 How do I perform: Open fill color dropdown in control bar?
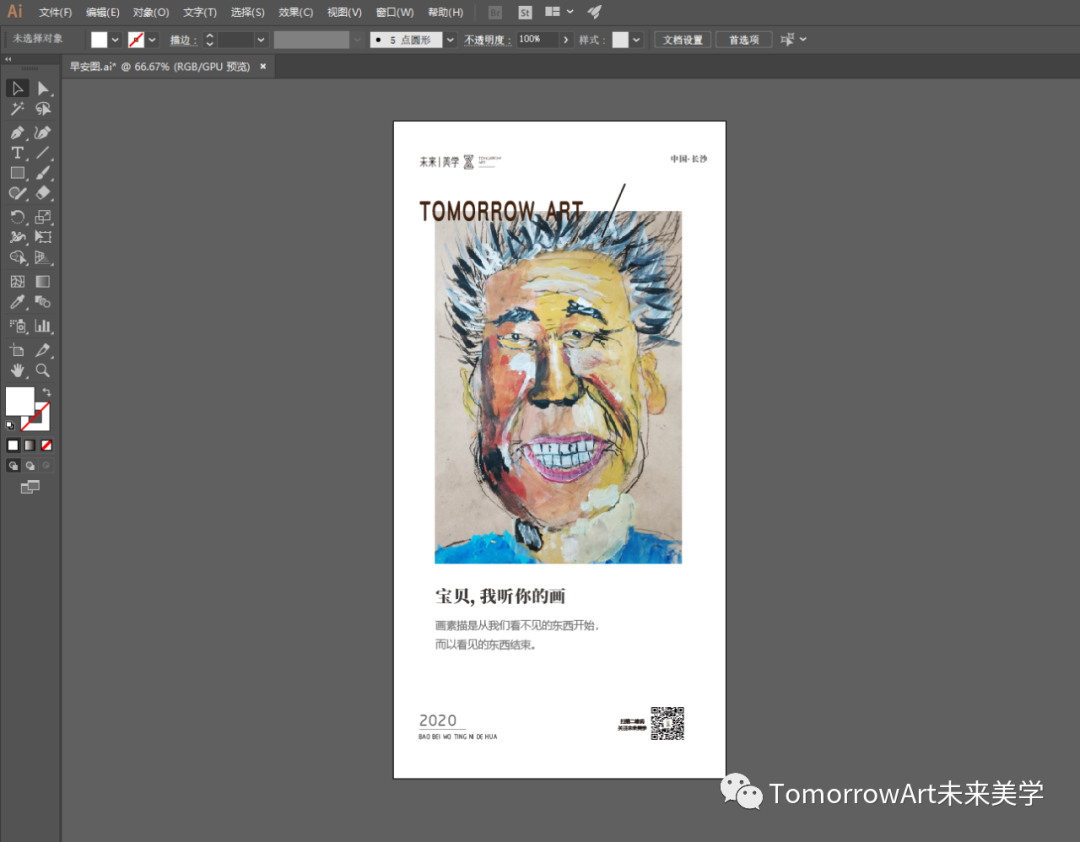115,40
